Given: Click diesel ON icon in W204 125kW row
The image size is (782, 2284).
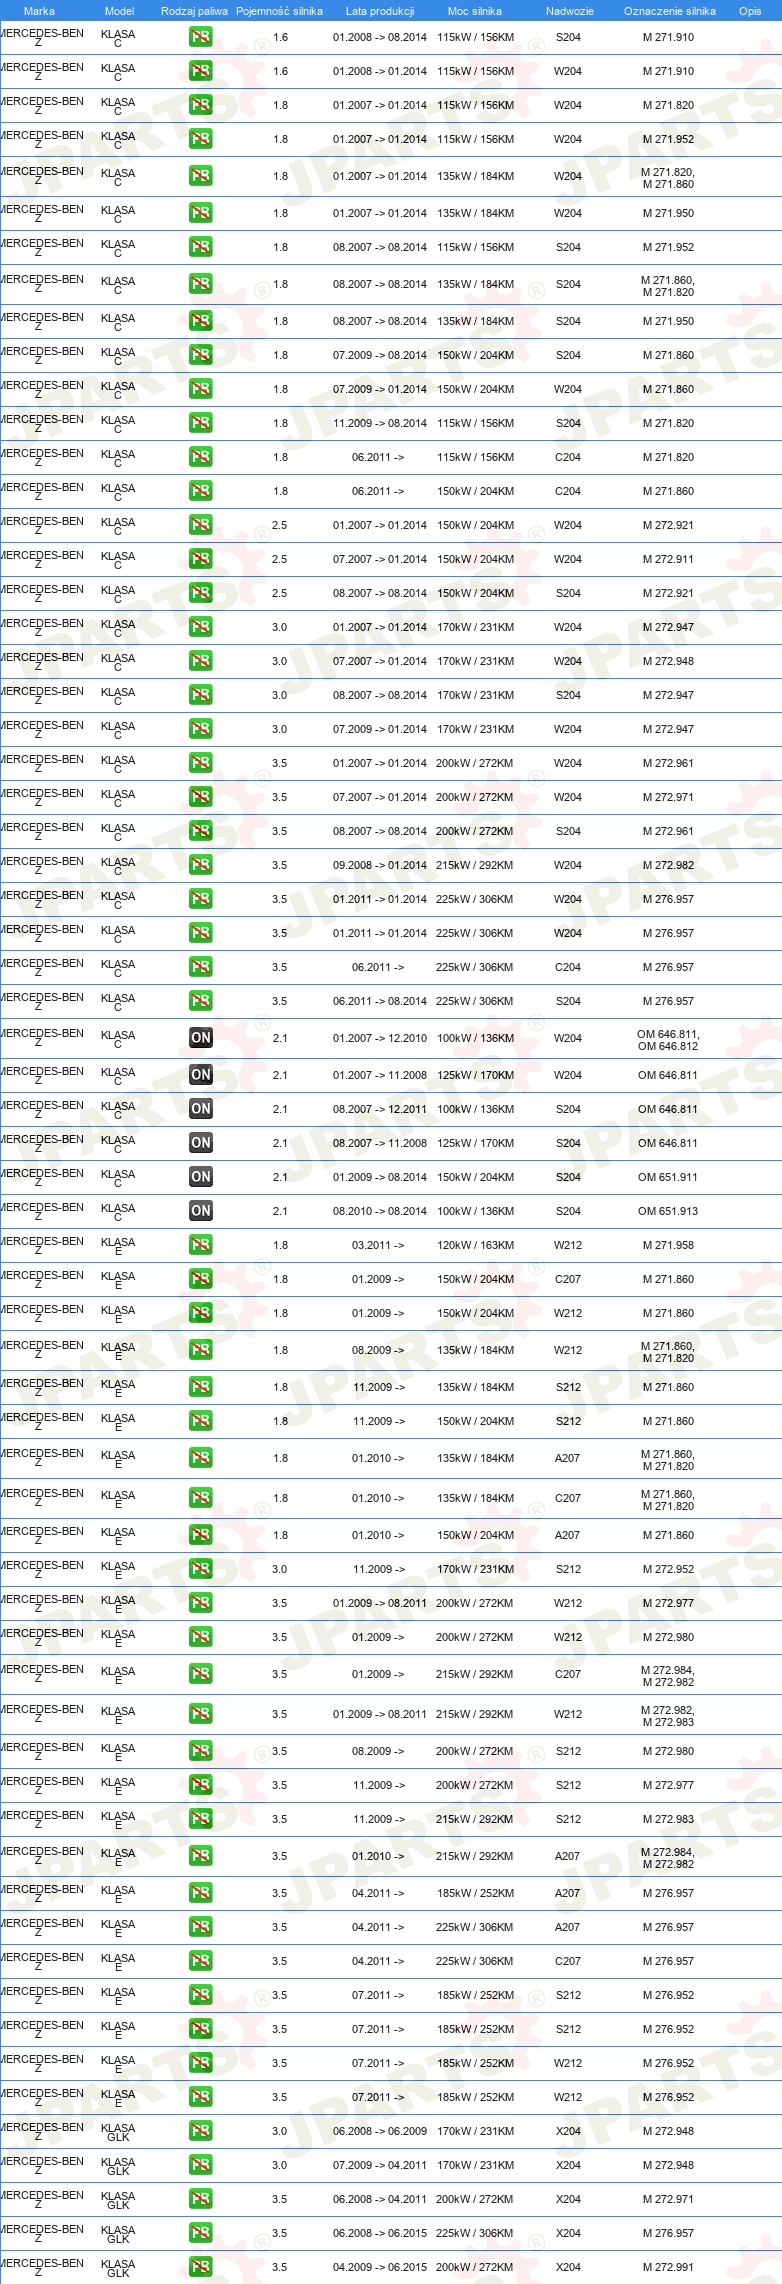Looking at the screenshot, I should [x=200, y=1076].
